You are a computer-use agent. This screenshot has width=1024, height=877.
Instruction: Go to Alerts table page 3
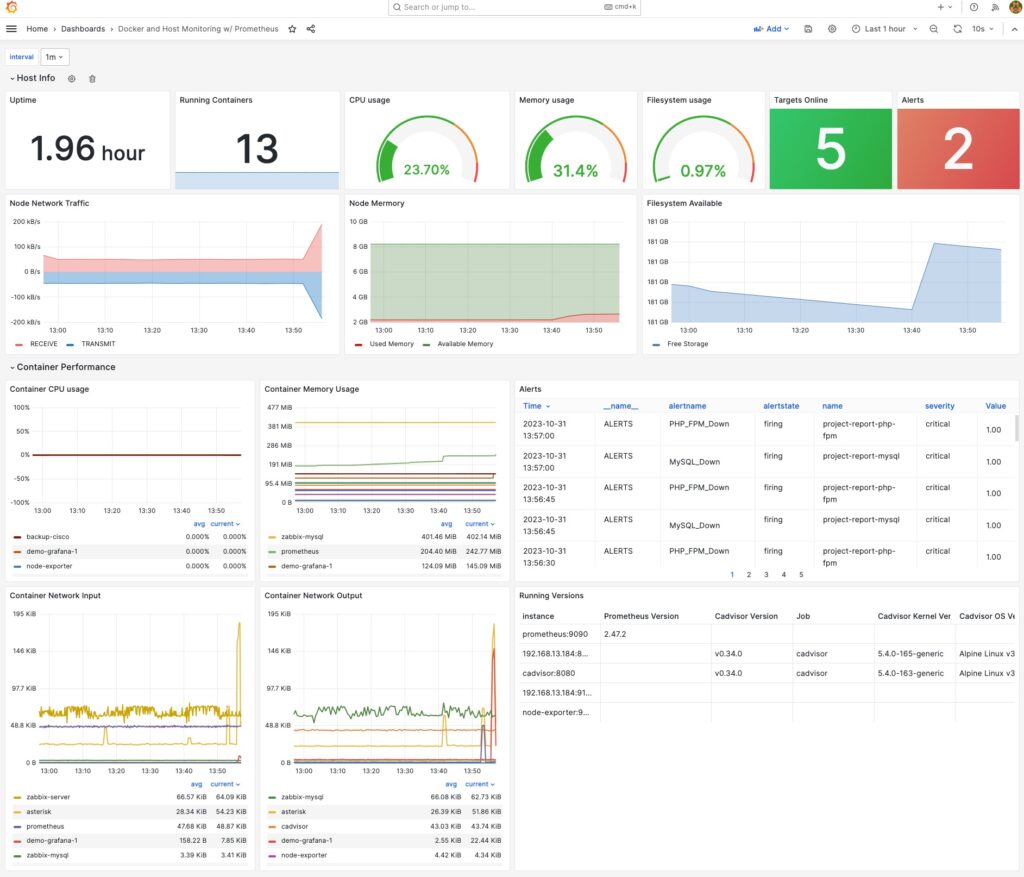[766, 575]
